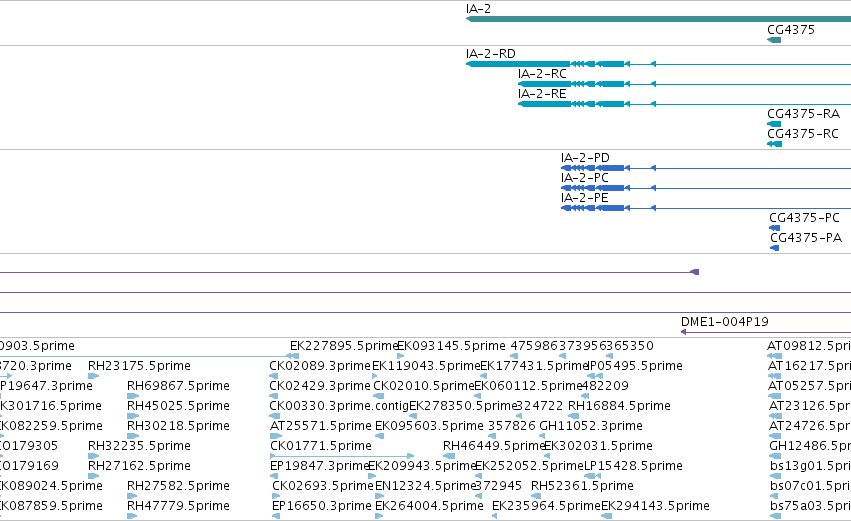
Task: Click the CK02693.5prime EST label
Action: (323, 486)
